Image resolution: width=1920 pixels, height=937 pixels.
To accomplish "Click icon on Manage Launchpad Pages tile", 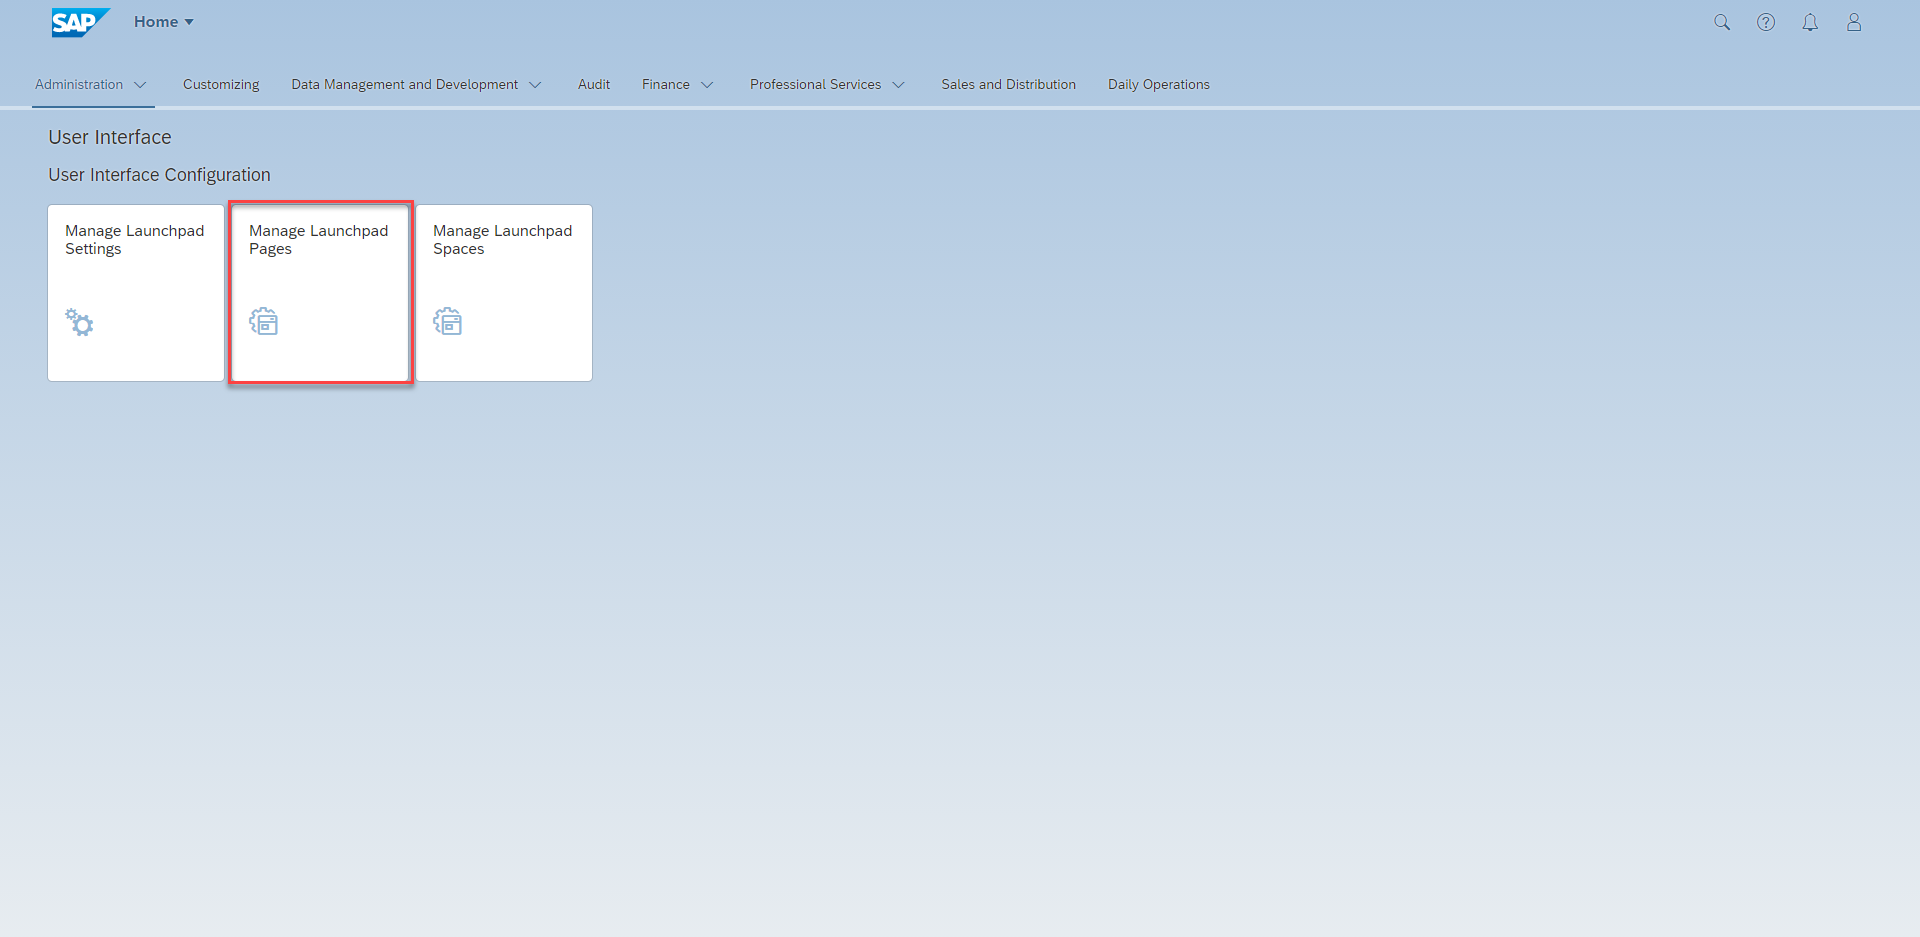I will click(263, 321).
